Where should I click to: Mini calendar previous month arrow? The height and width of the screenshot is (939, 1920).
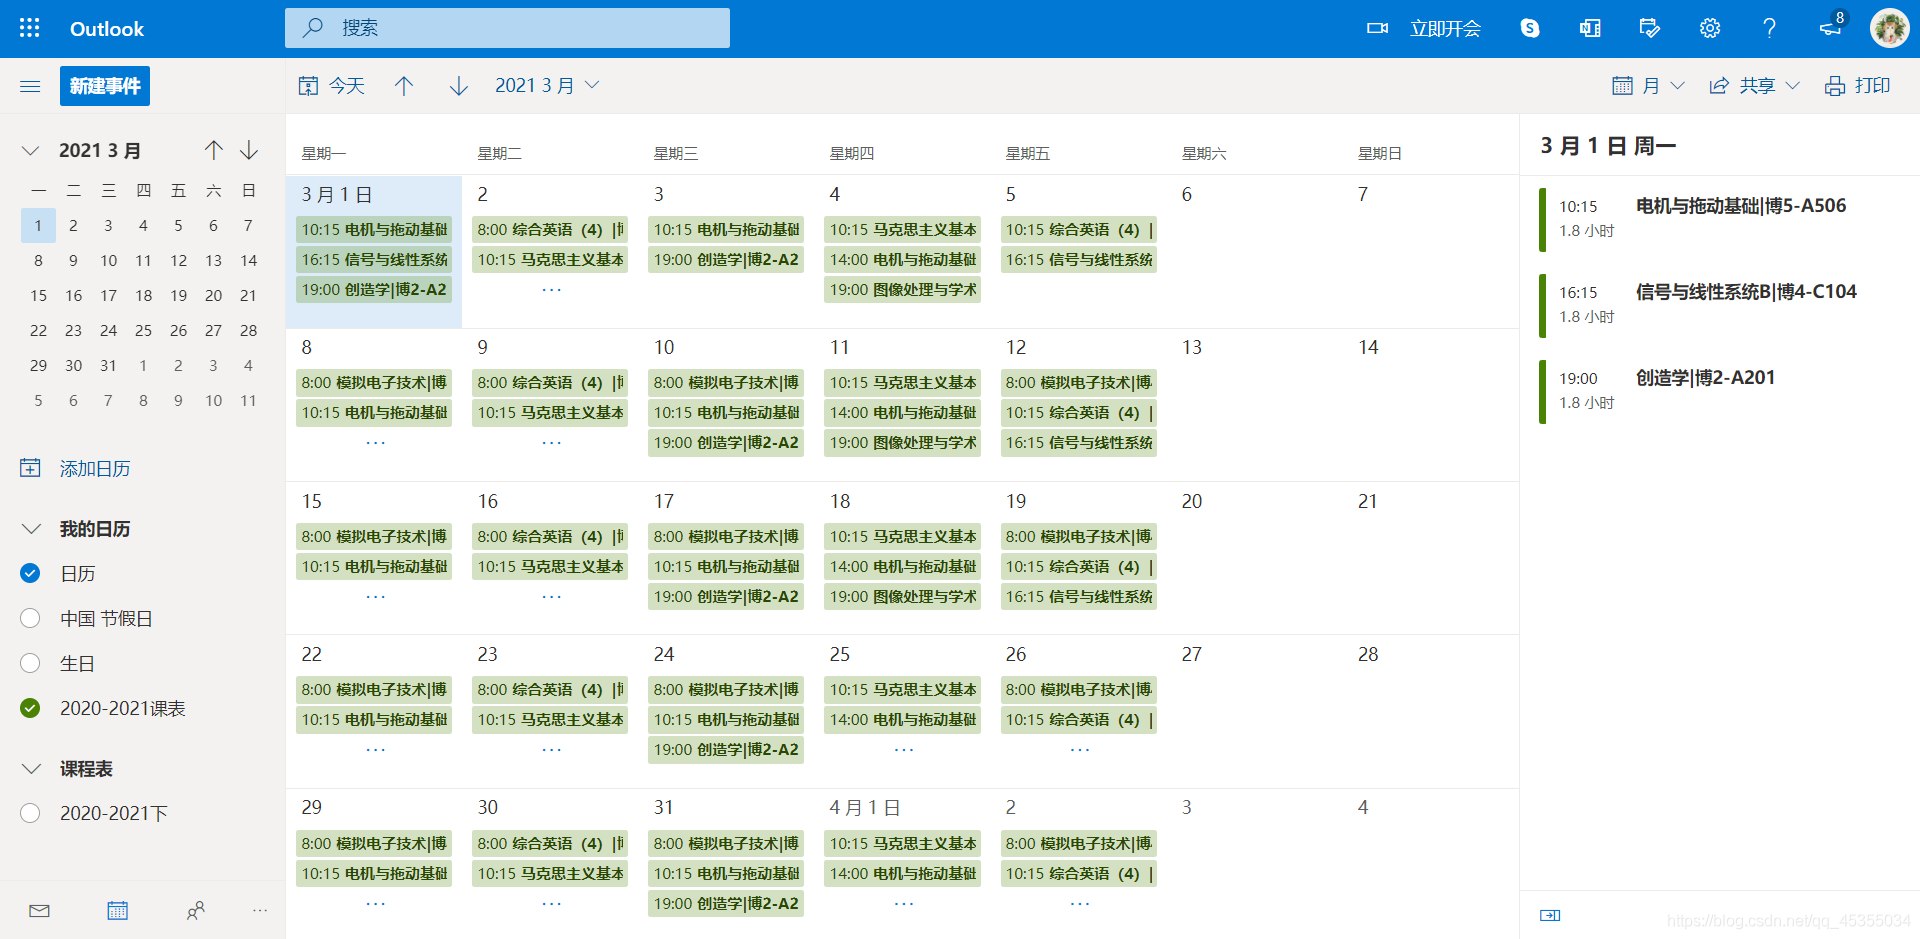214,150
